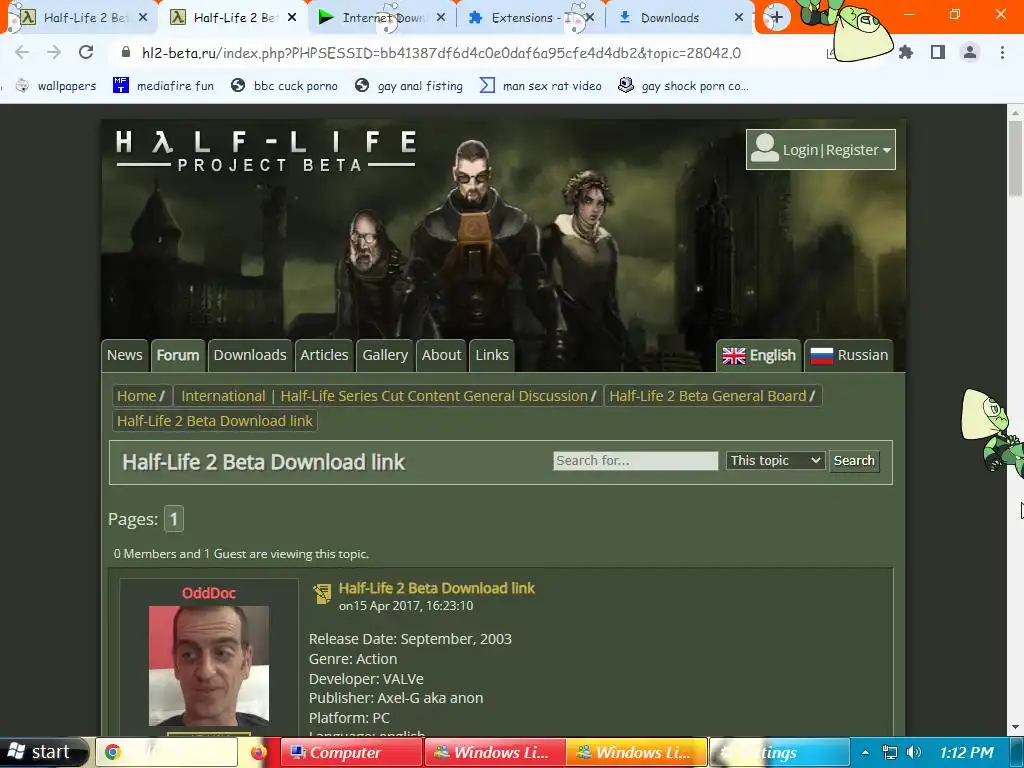
Task: Select page 1 in pagination
Action: click(174, 519)
